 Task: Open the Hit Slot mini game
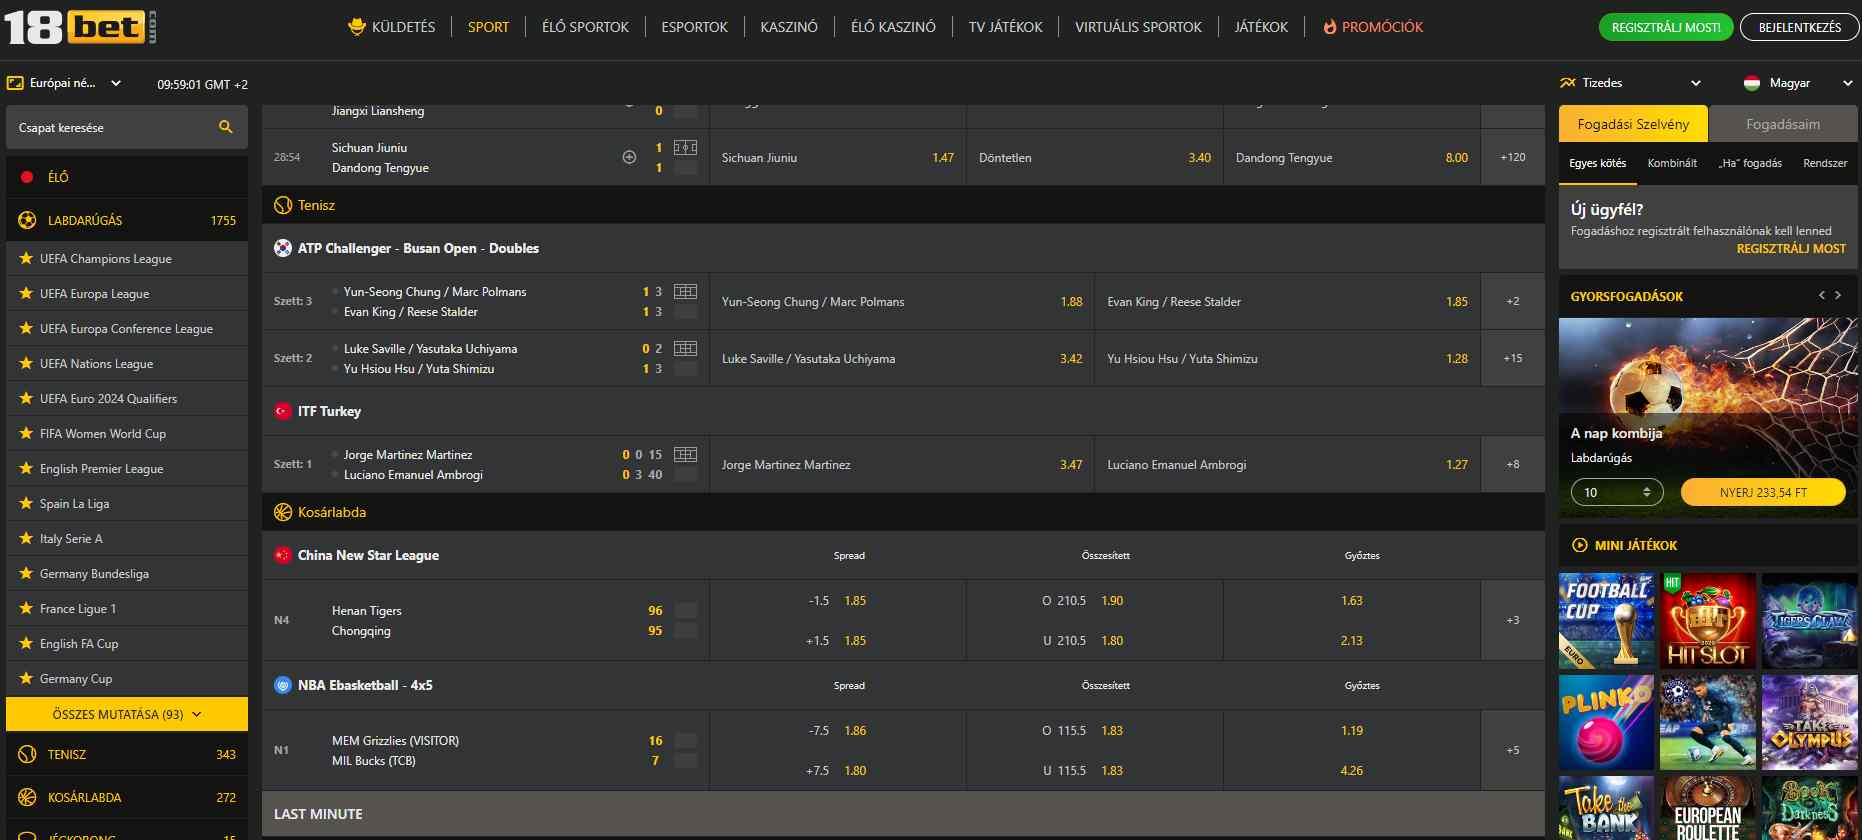[1708, 621]
